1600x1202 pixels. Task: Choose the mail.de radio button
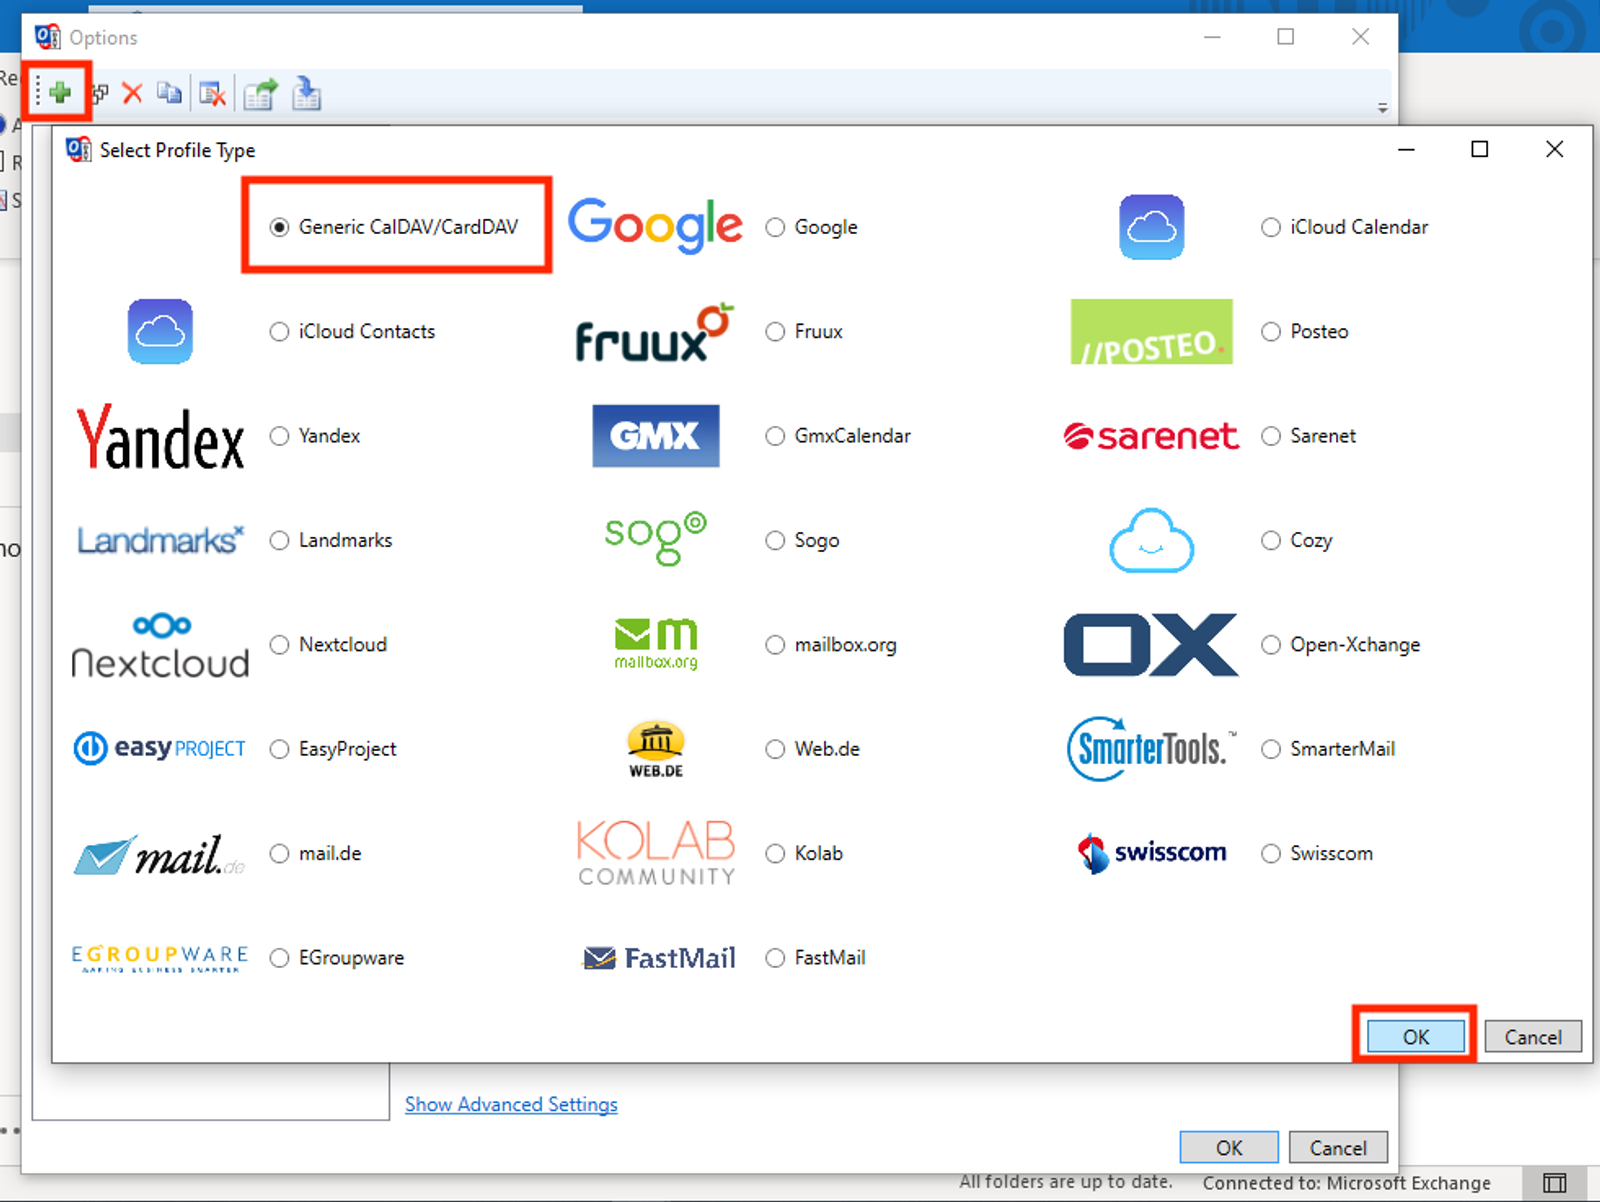point(280,854)
